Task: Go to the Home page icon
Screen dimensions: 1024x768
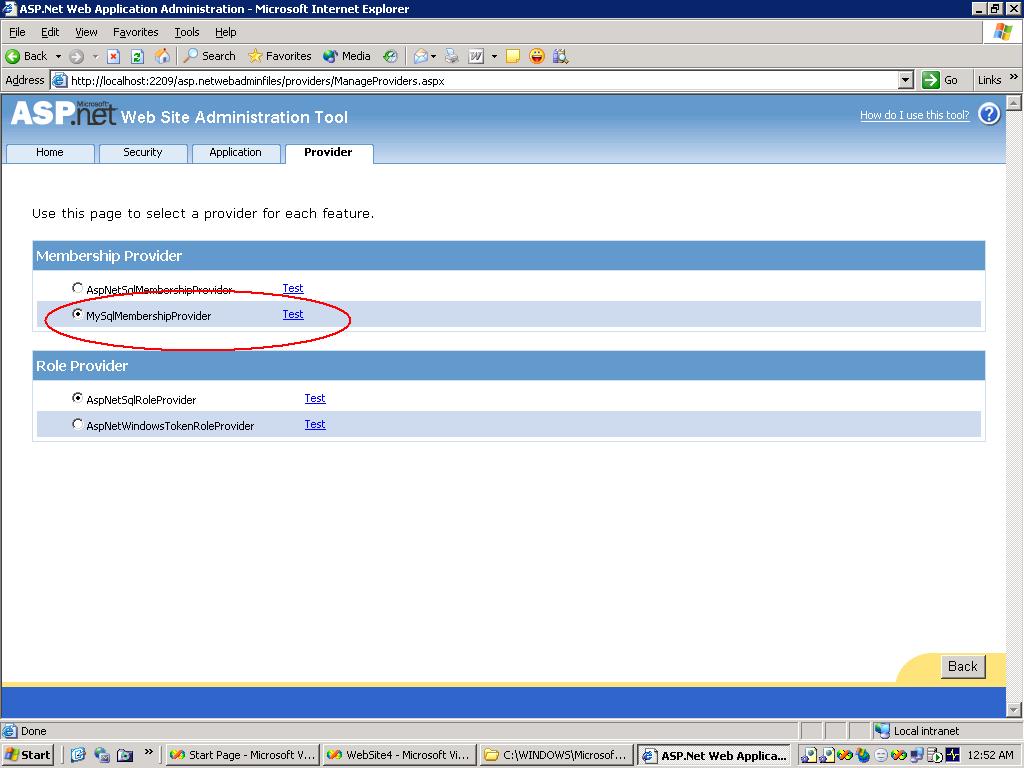Action: point(162,57)
